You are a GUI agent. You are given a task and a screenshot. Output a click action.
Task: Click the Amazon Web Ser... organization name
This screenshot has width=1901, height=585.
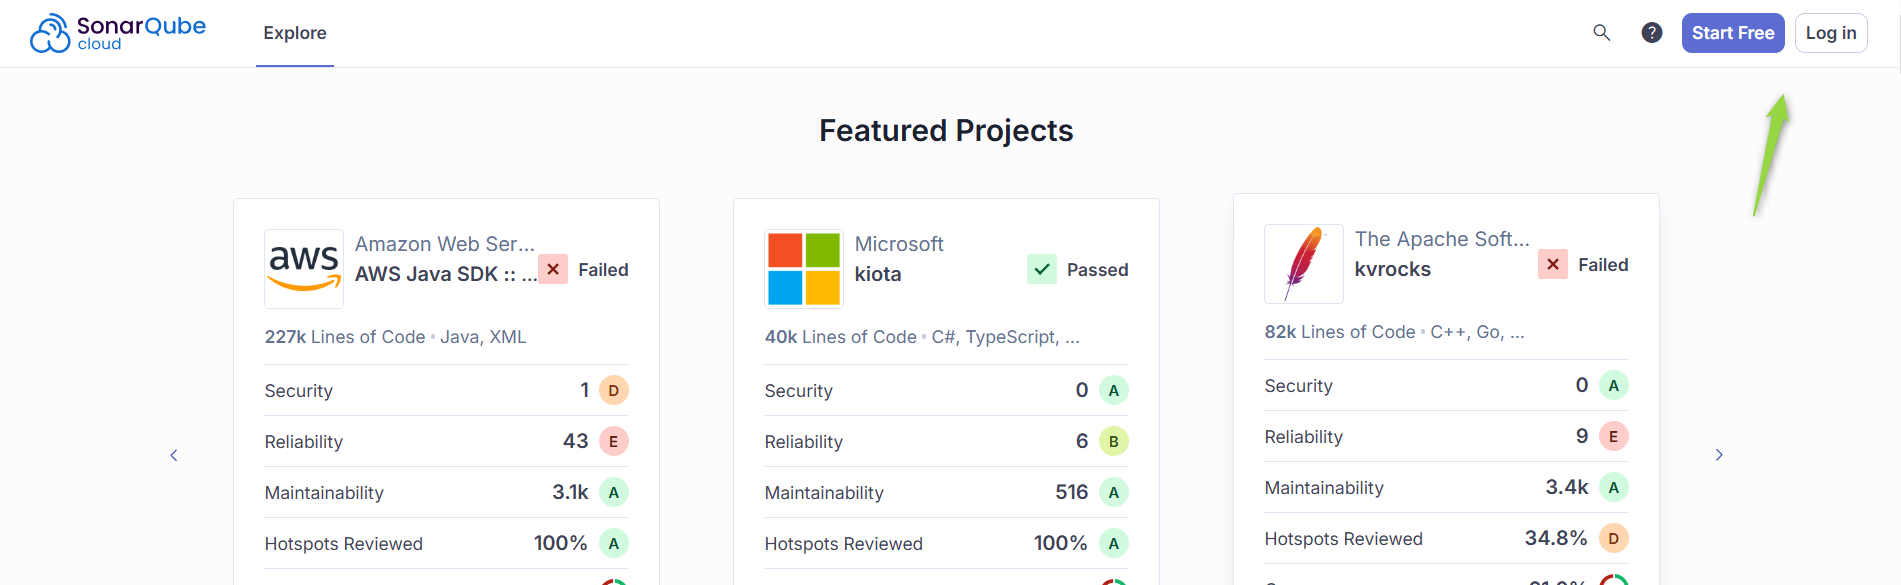[445, 244]
